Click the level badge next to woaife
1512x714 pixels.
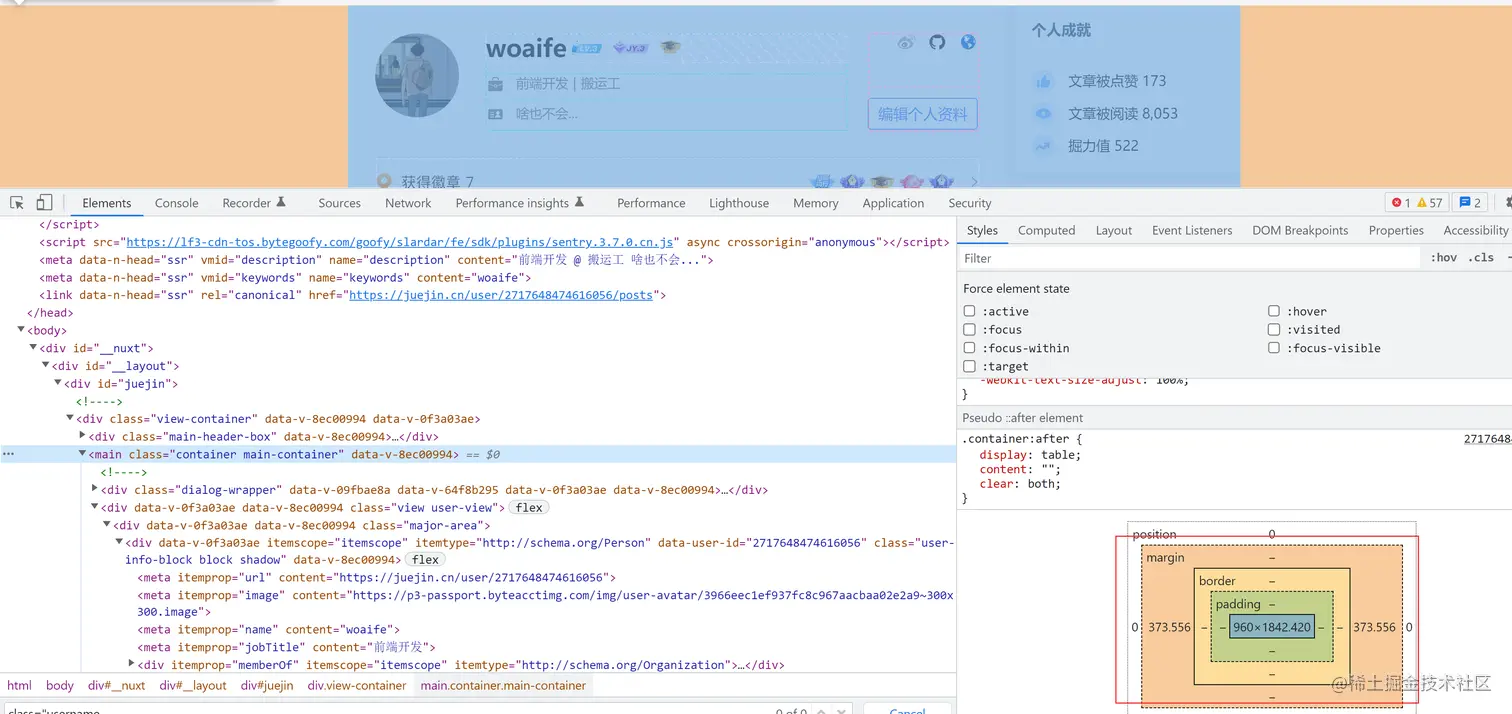pyautogui.click(x=587, y=48)
